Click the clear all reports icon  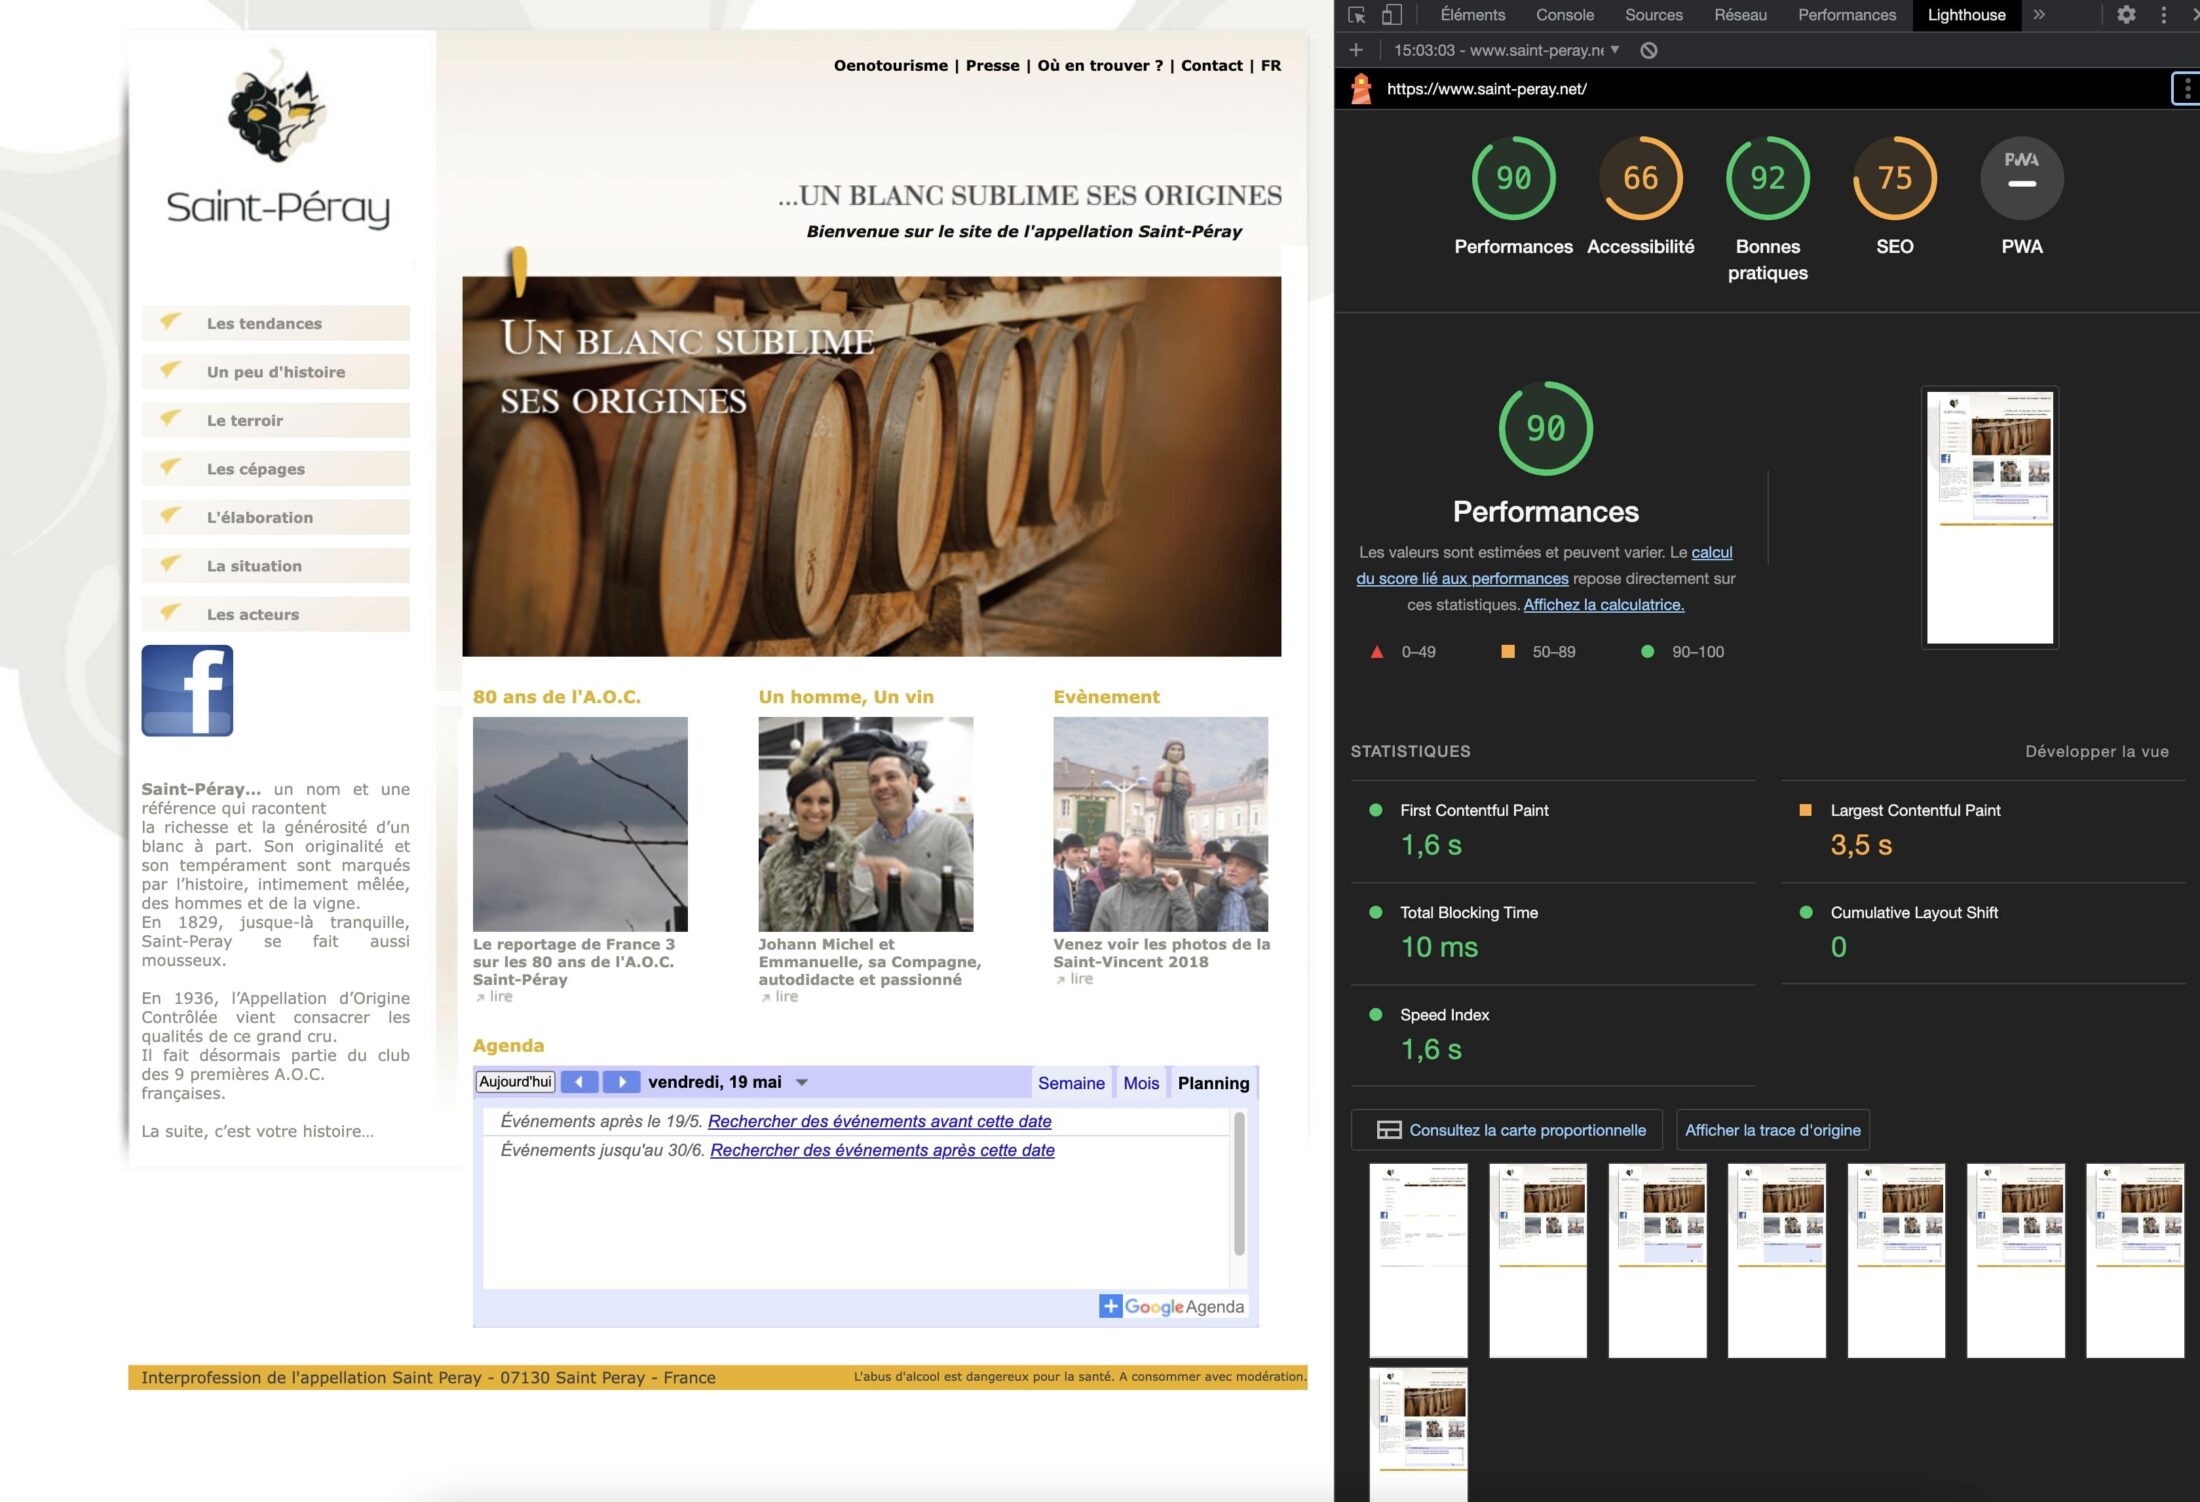point(1649,50)
